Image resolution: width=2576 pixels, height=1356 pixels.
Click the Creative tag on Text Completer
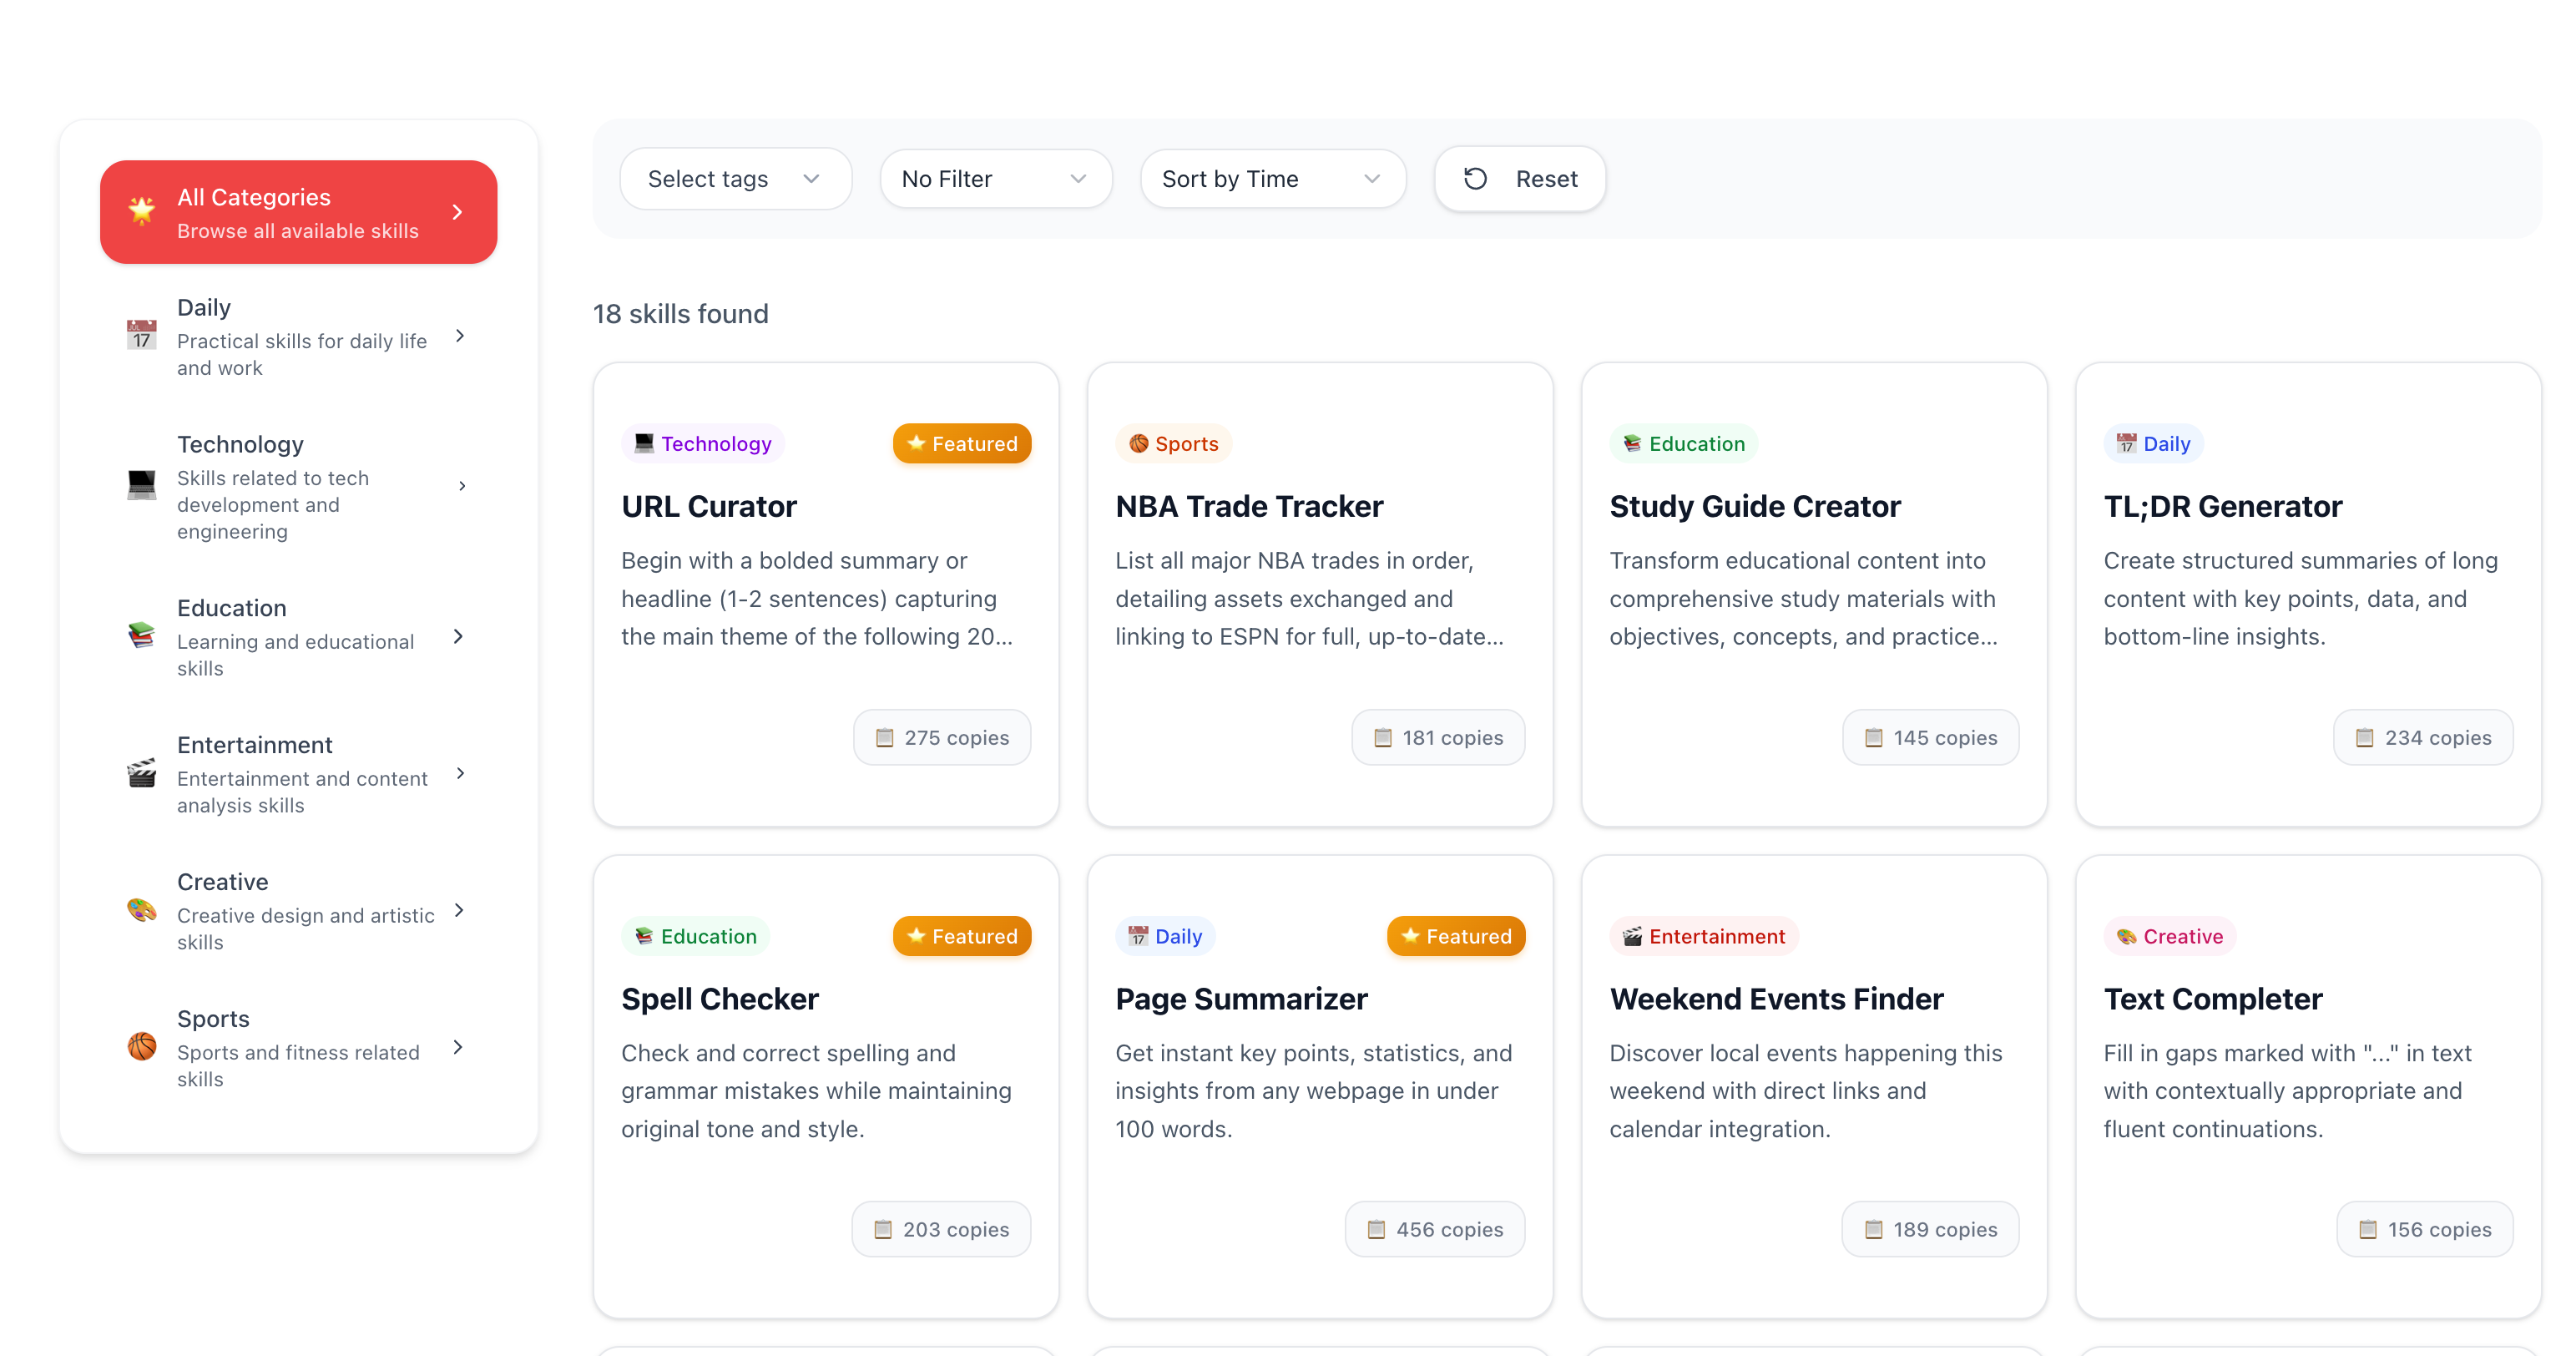pyautogui.click(x=2169, y=936)
